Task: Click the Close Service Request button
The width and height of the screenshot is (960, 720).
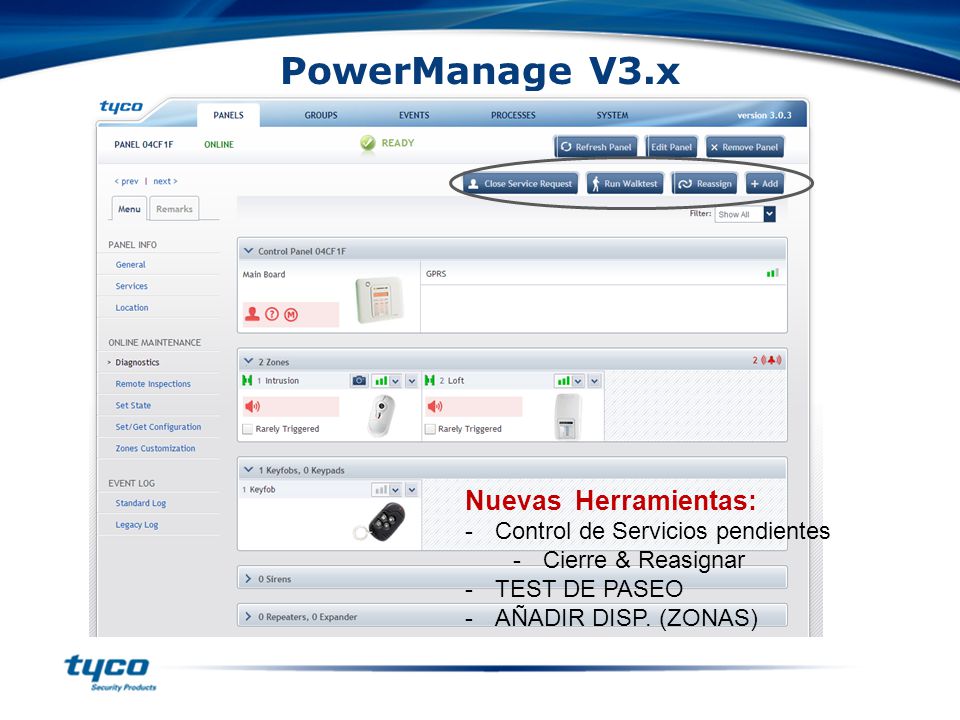Action: point(520,183)
